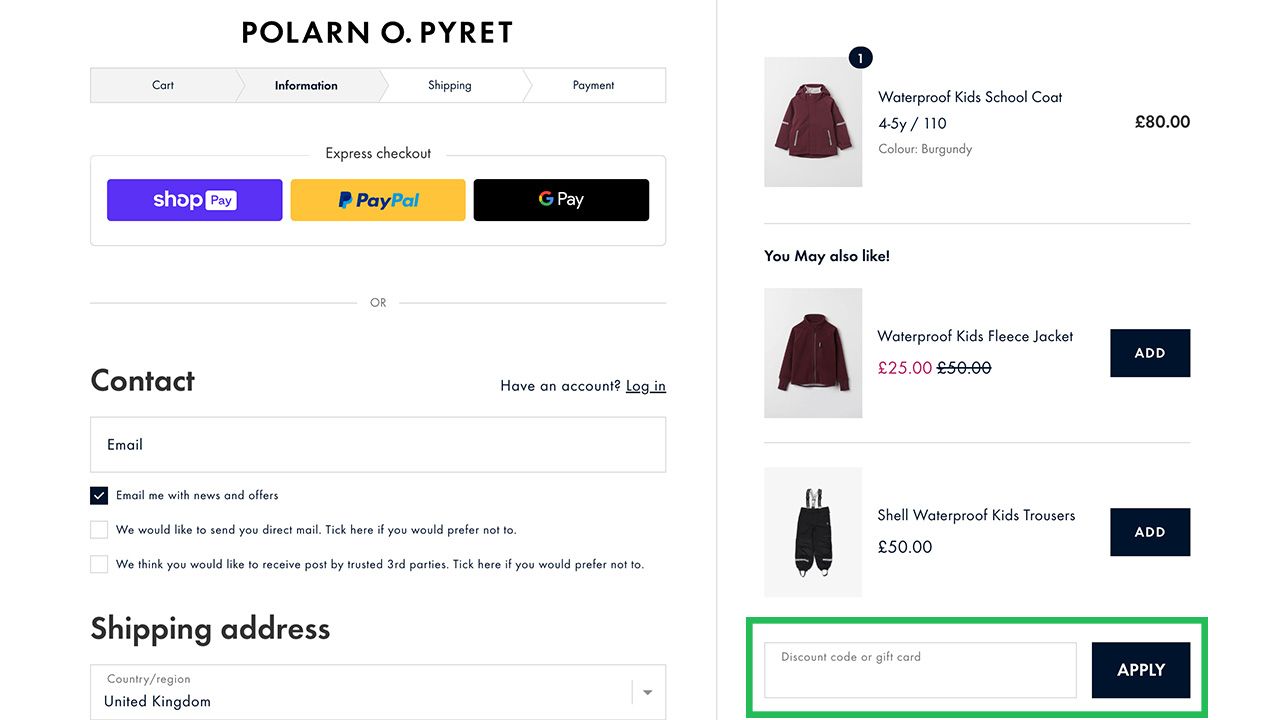Jump to the Shipping step

449,85
